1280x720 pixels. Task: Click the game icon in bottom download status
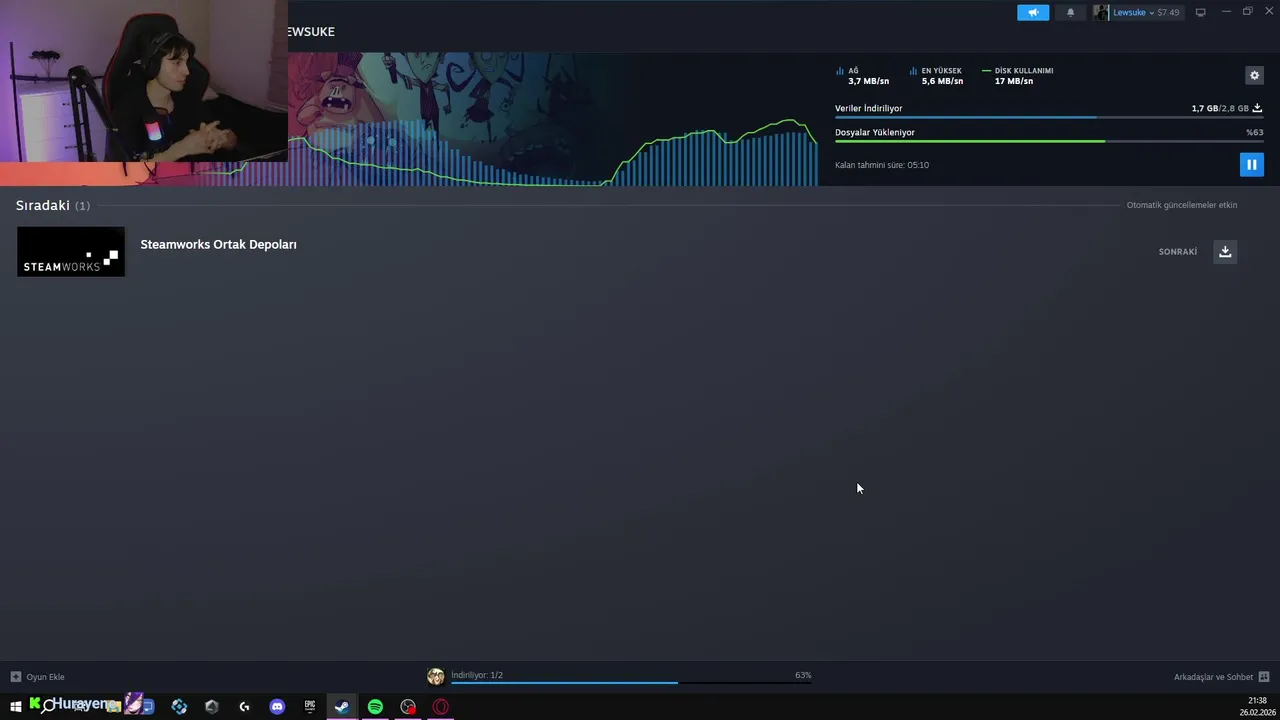tap(436, 677)
